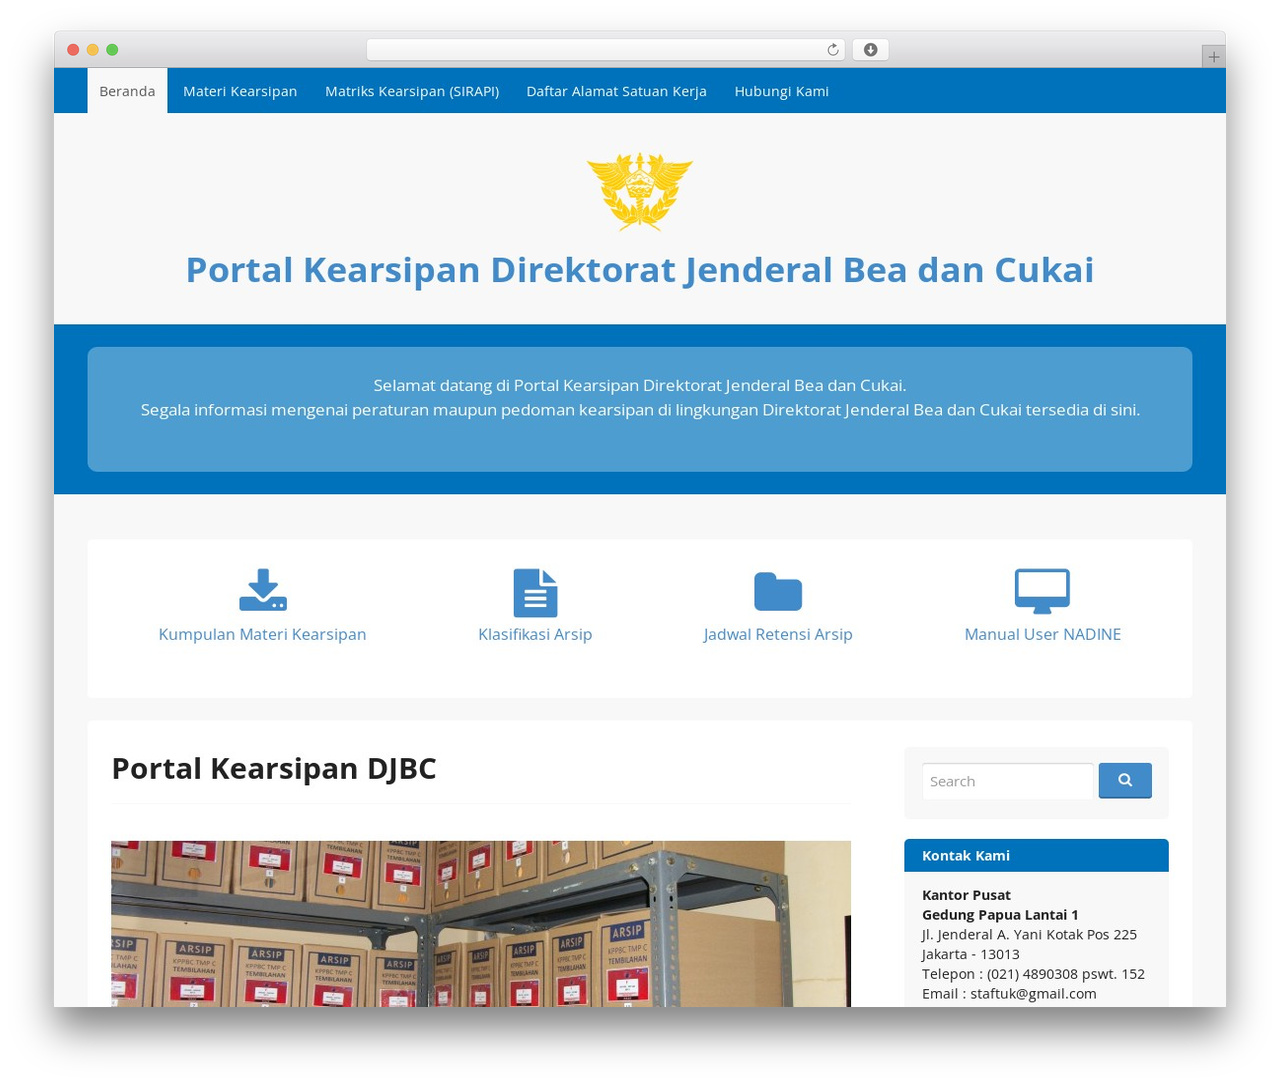Minimize the window with the yellow button
This screenshot has width=1280, height=1084.
[x=93, y=50]
